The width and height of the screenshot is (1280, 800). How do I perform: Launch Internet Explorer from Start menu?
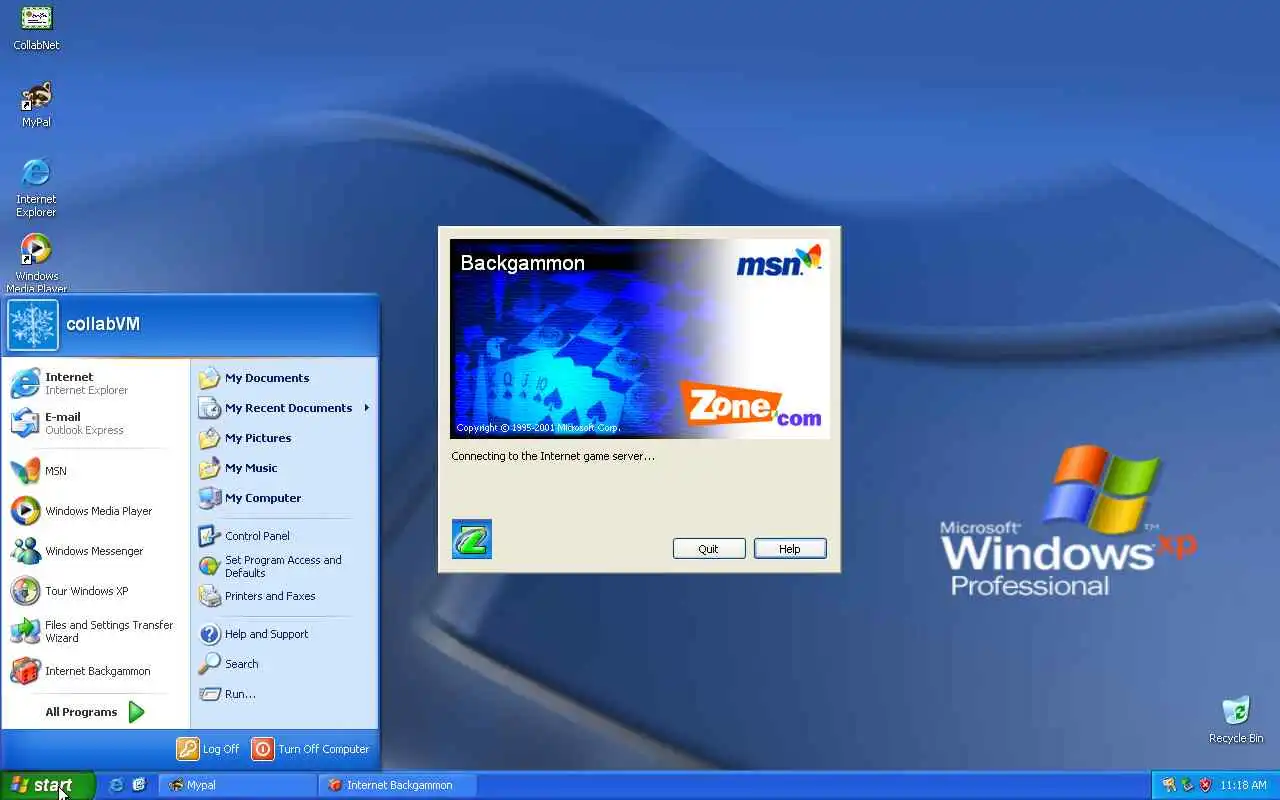(x=96, y=383)
